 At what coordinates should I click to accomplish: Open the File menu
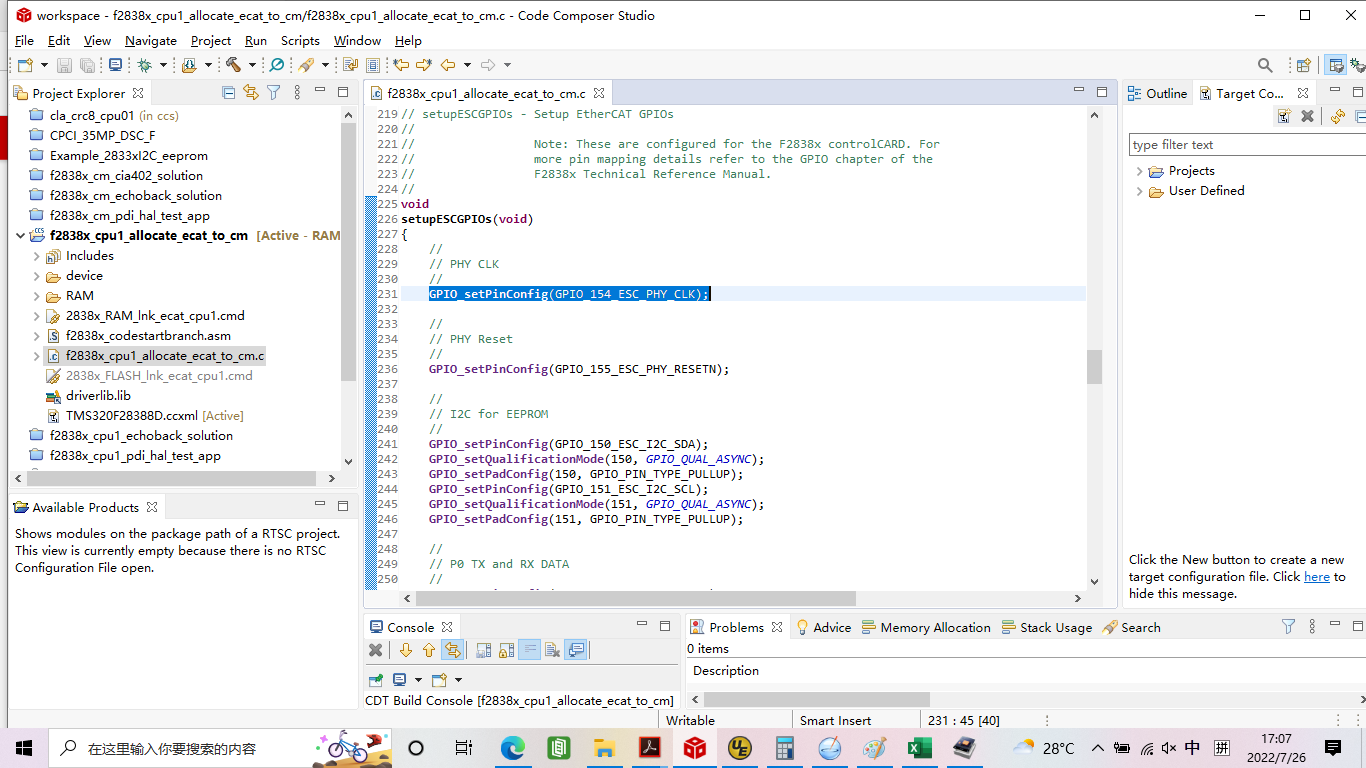point(24,41)
